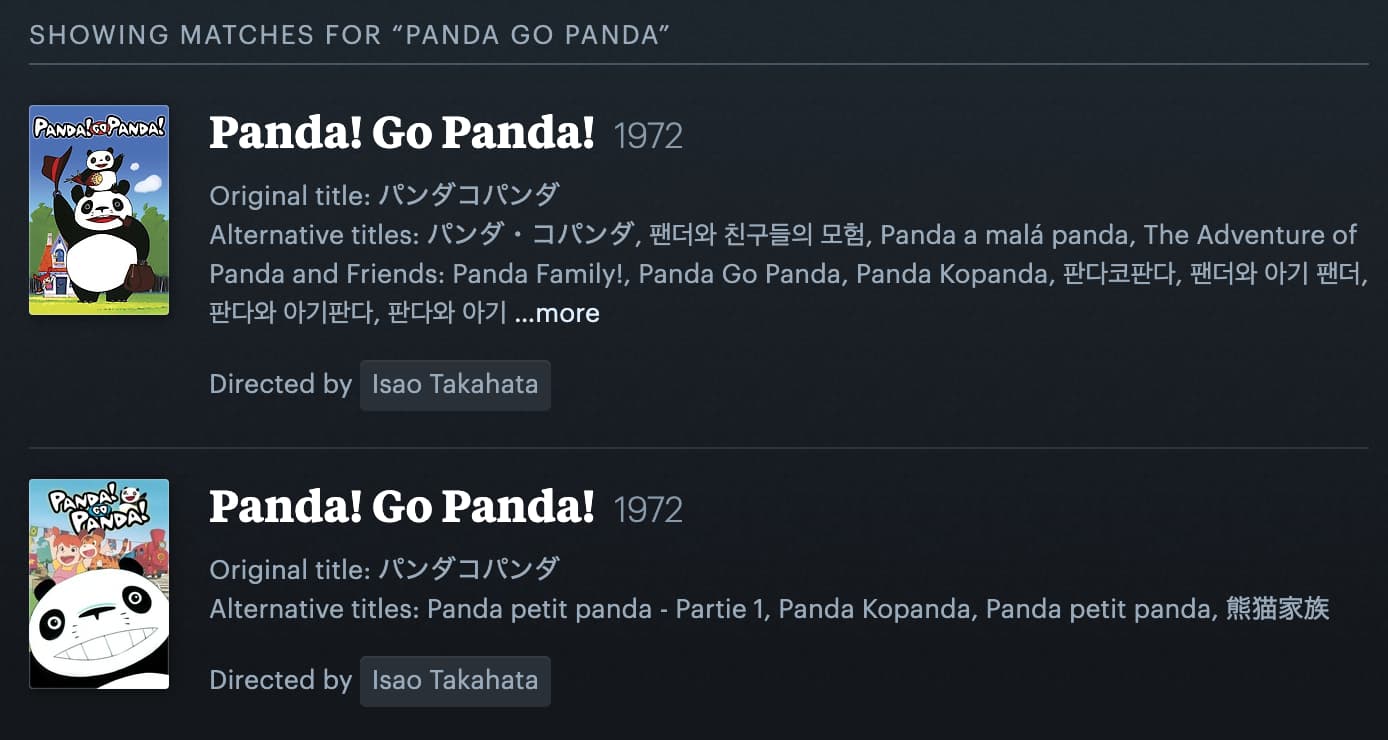Select the 1972 year link in the second result
The width and height of the screenshot is (1388, 740).
[x=648, y=510]
